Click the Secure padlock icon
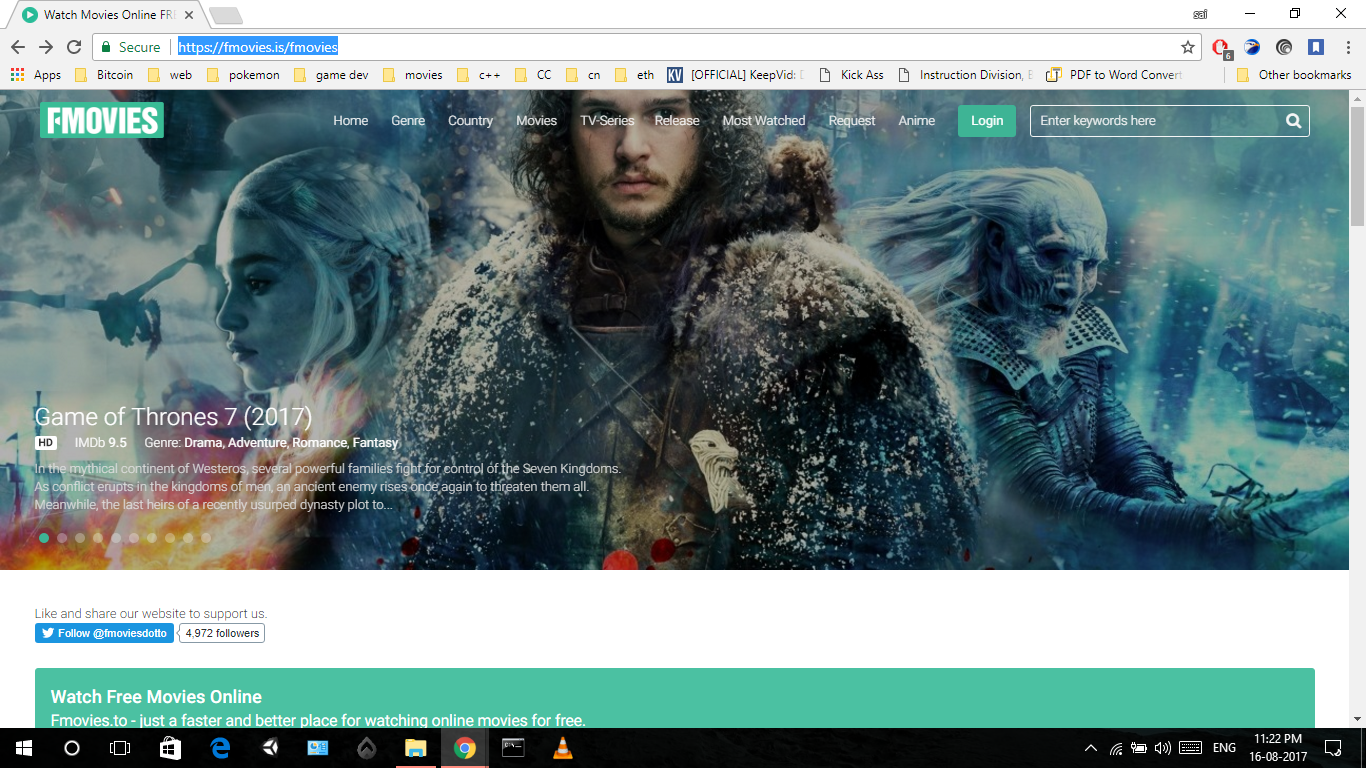Viewport: 1366px width, 768px height. [106, 47]
